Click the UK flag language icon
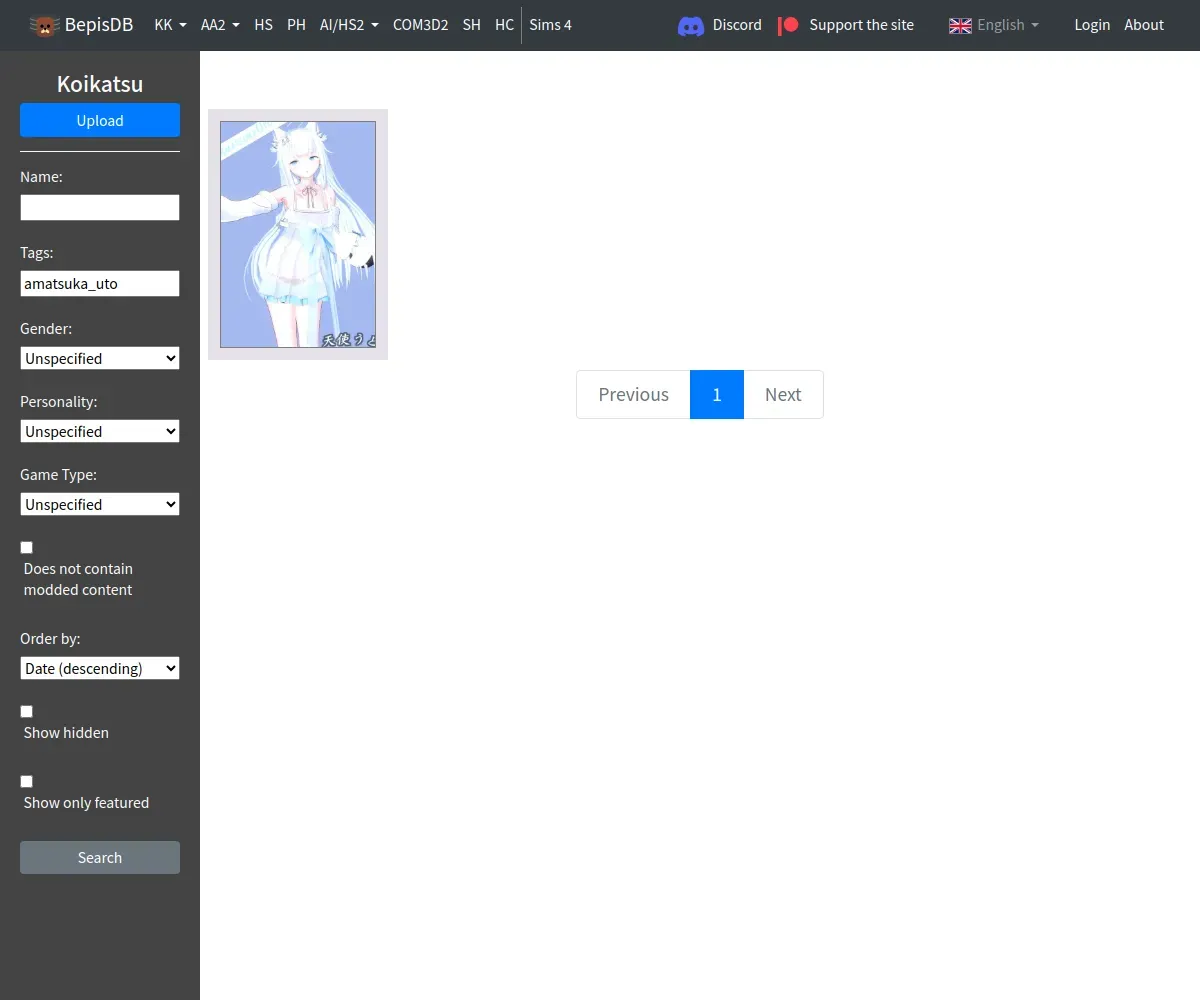The height and width of the screenshot is (1000, 1200). (x=960, y=25)
